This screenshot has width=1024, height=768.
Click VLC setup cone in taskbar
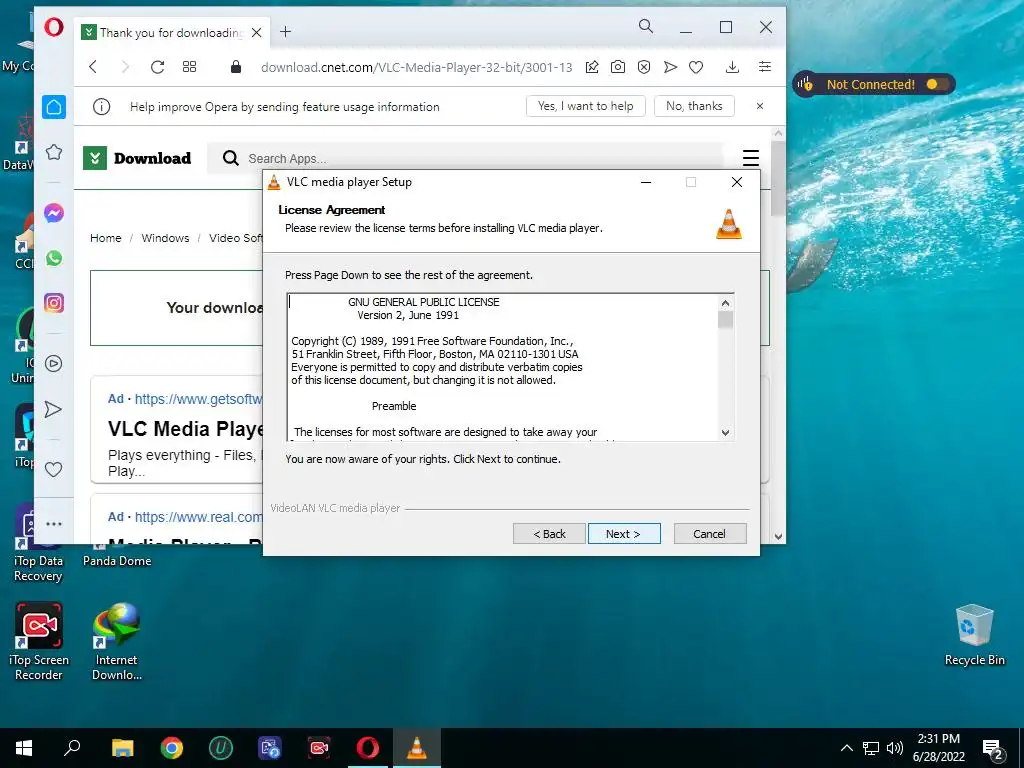(417, 748)
